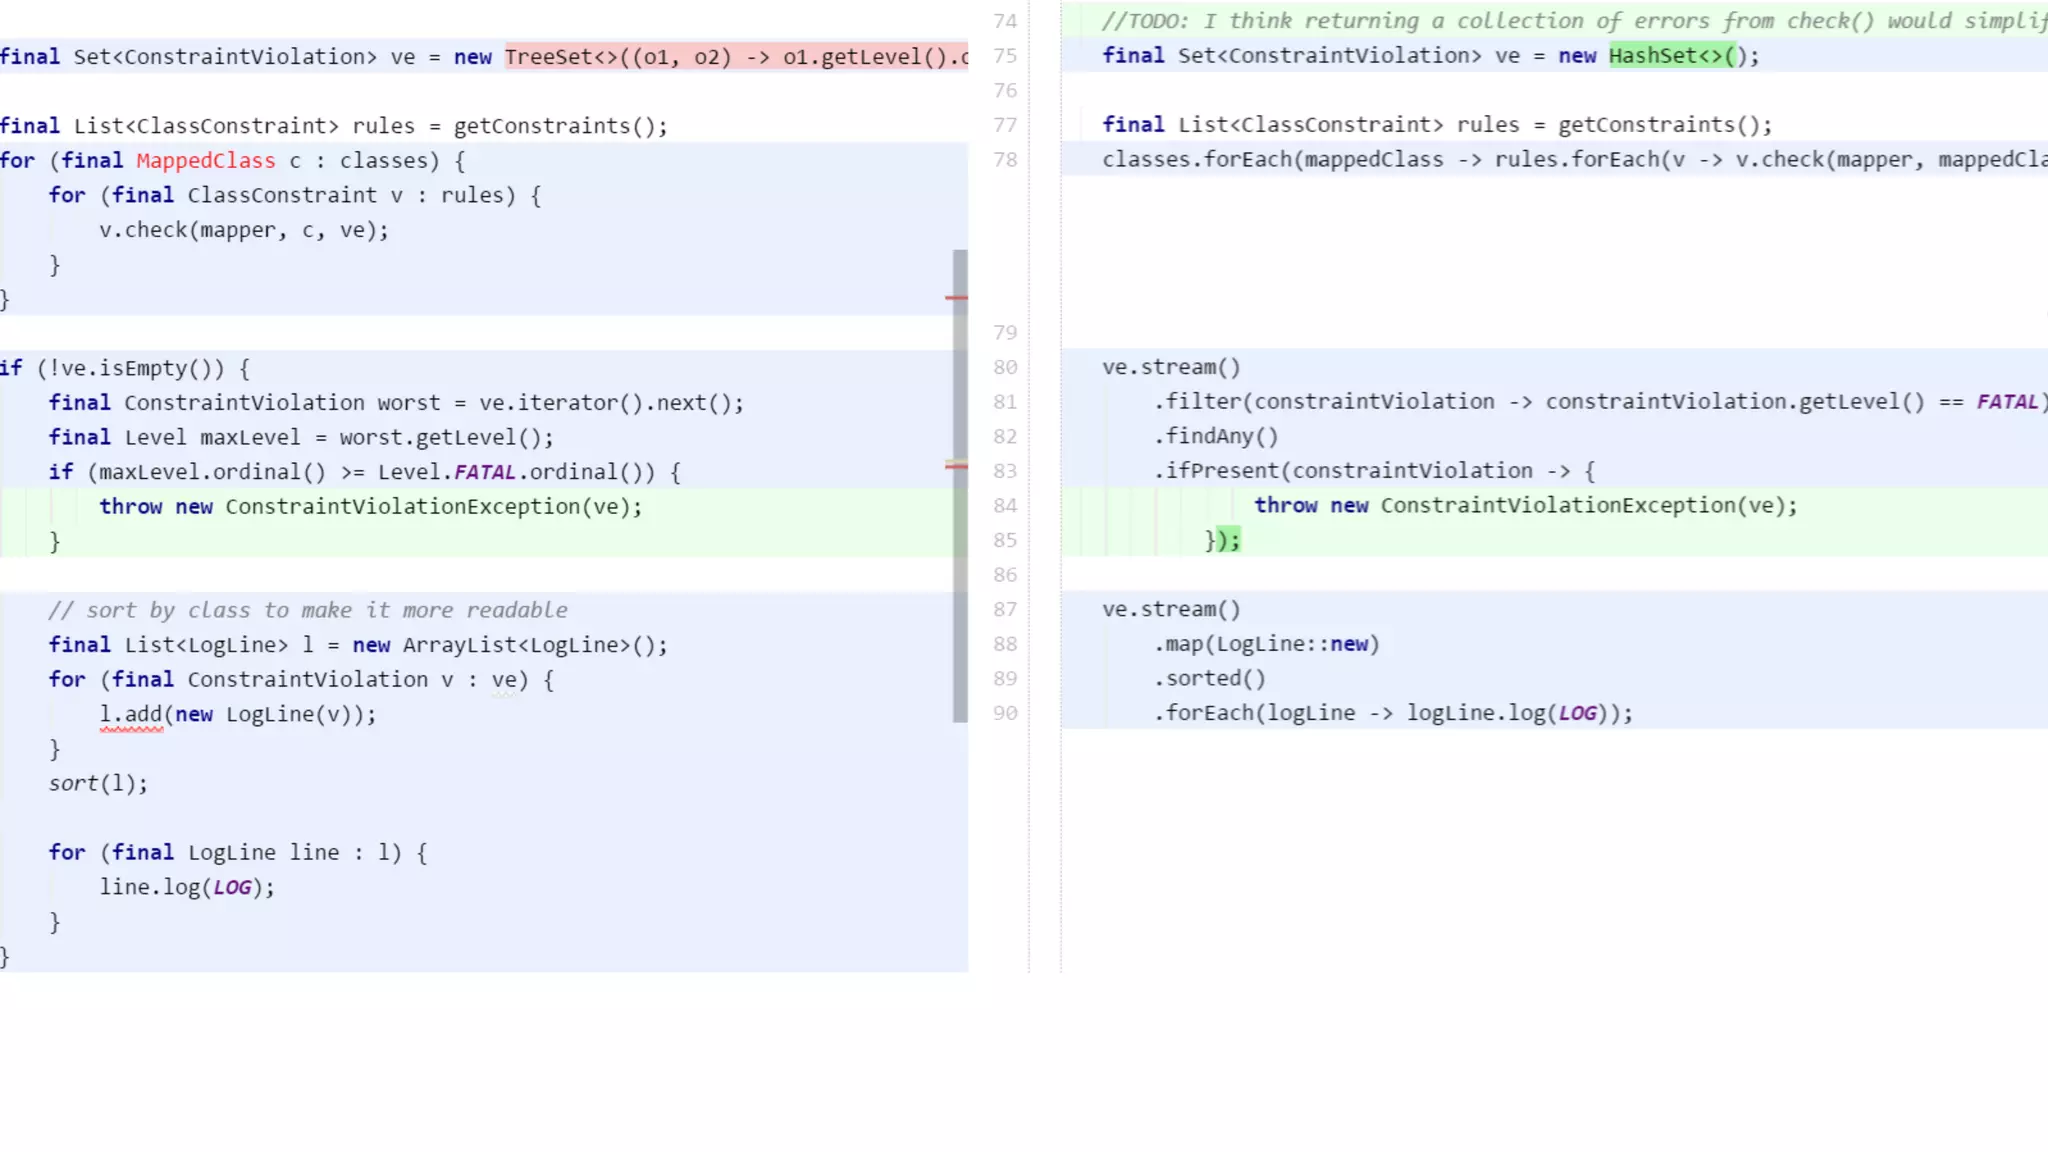Click the FATAL constant in left pane
The width and height of the screenshot is (2048, 1152).
point(484,472)
